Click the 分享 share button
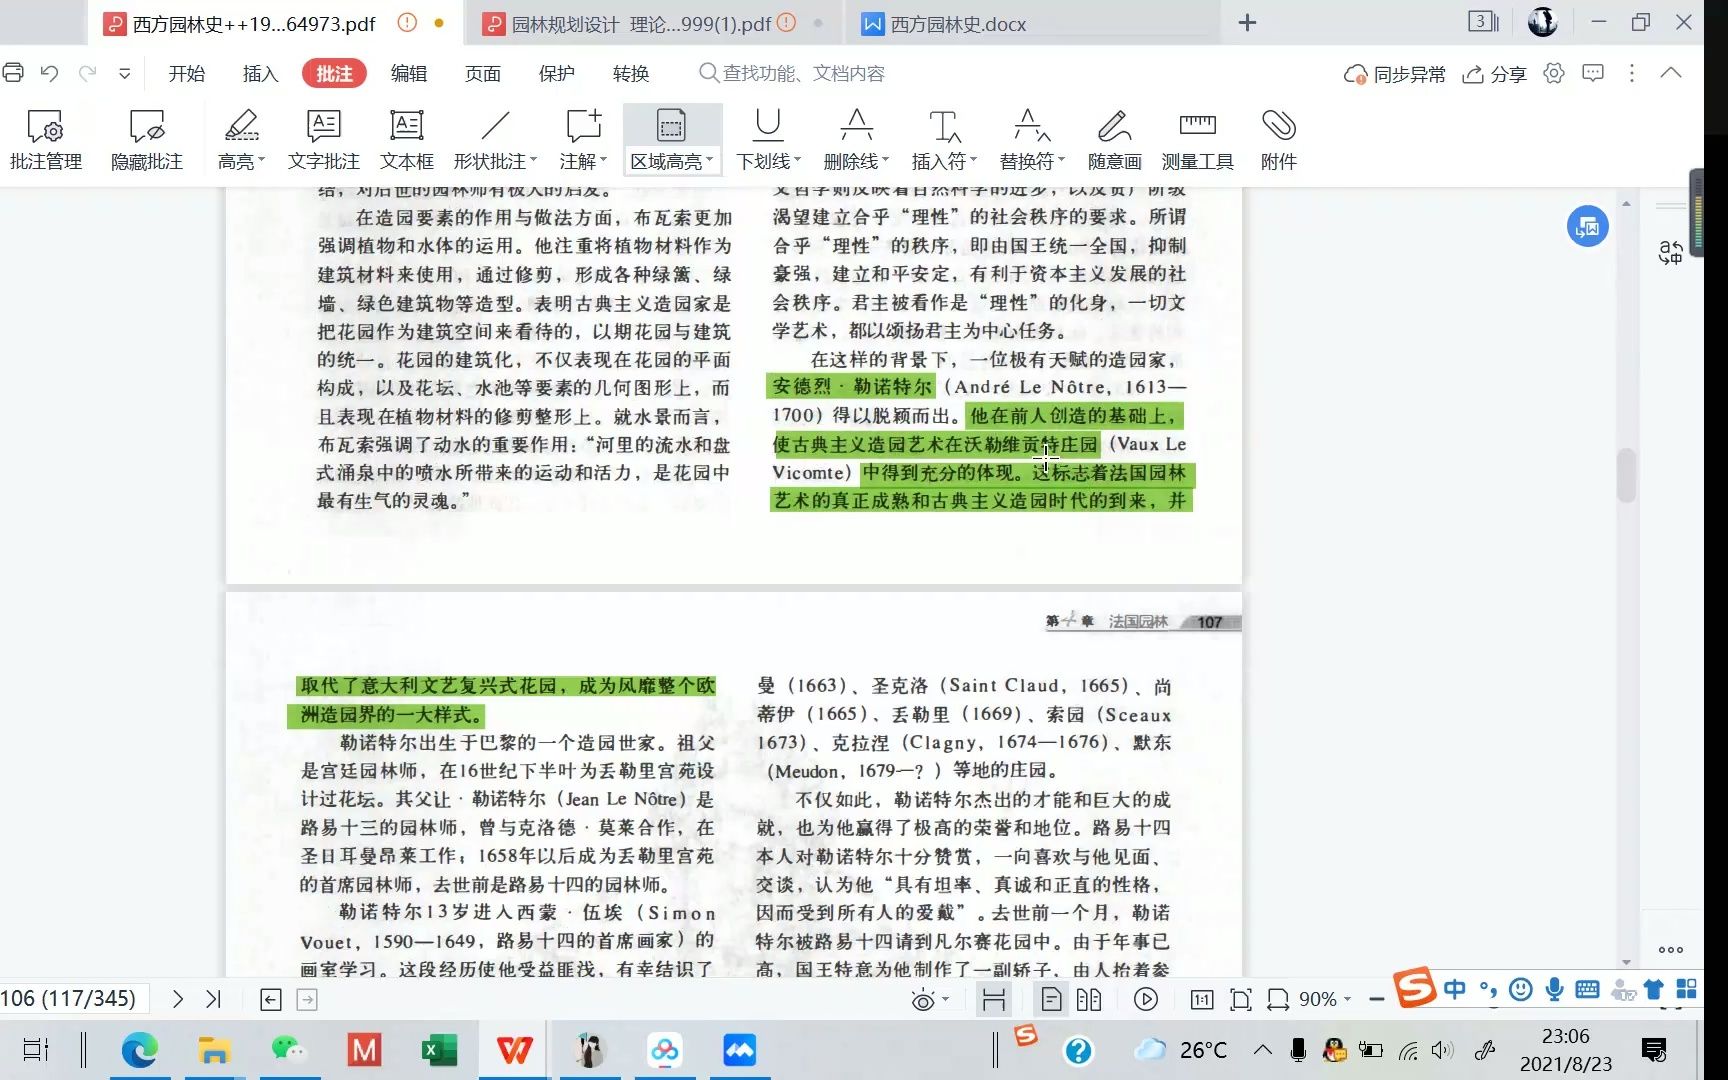Viewport: 1728px width, 1080px height. 1494,74
